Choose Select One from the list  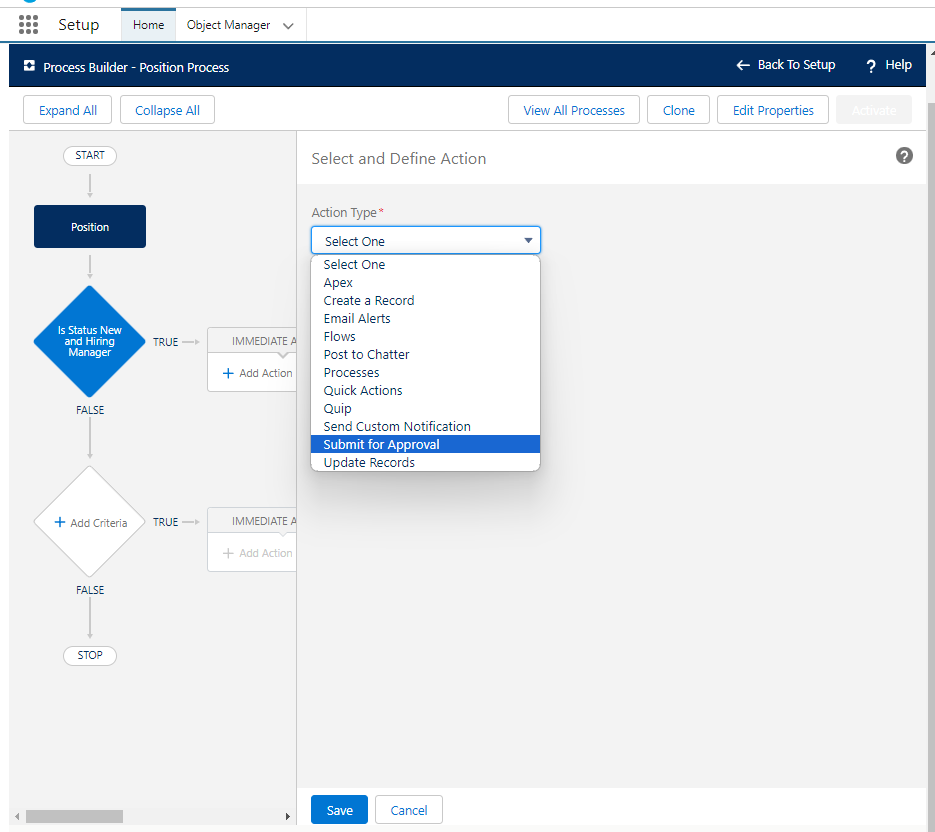point(425,264)
